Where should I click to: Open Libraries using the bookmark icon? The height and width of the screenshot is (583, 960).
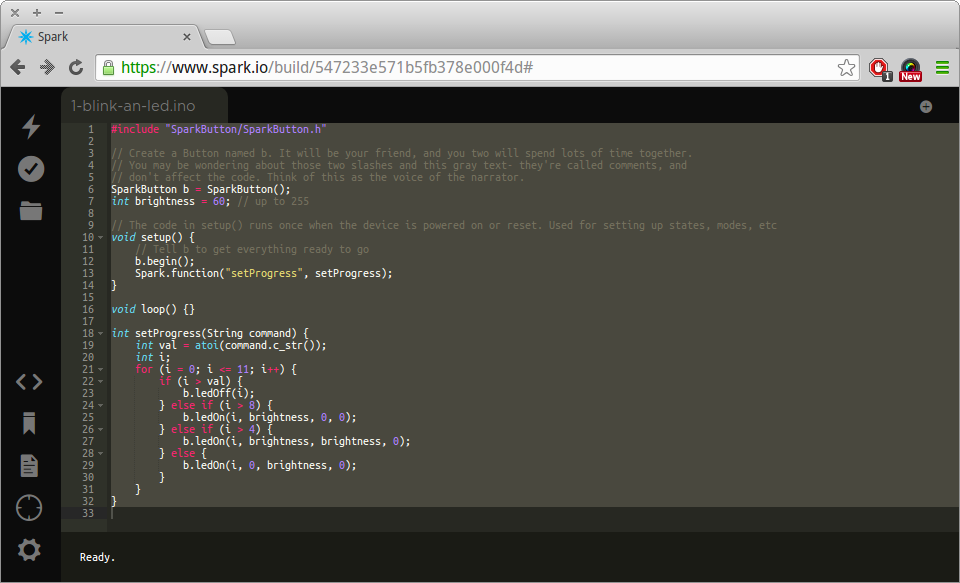click(x=29, y=423)
